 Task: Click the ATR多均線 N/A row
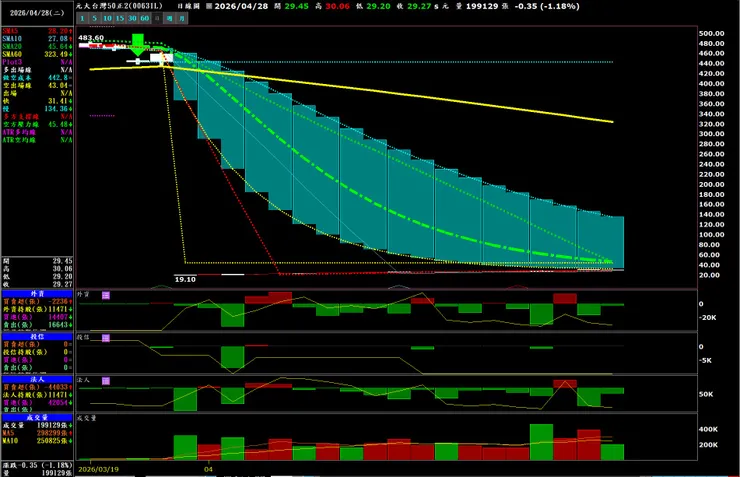pyautogui.click(x=37, y=132)
